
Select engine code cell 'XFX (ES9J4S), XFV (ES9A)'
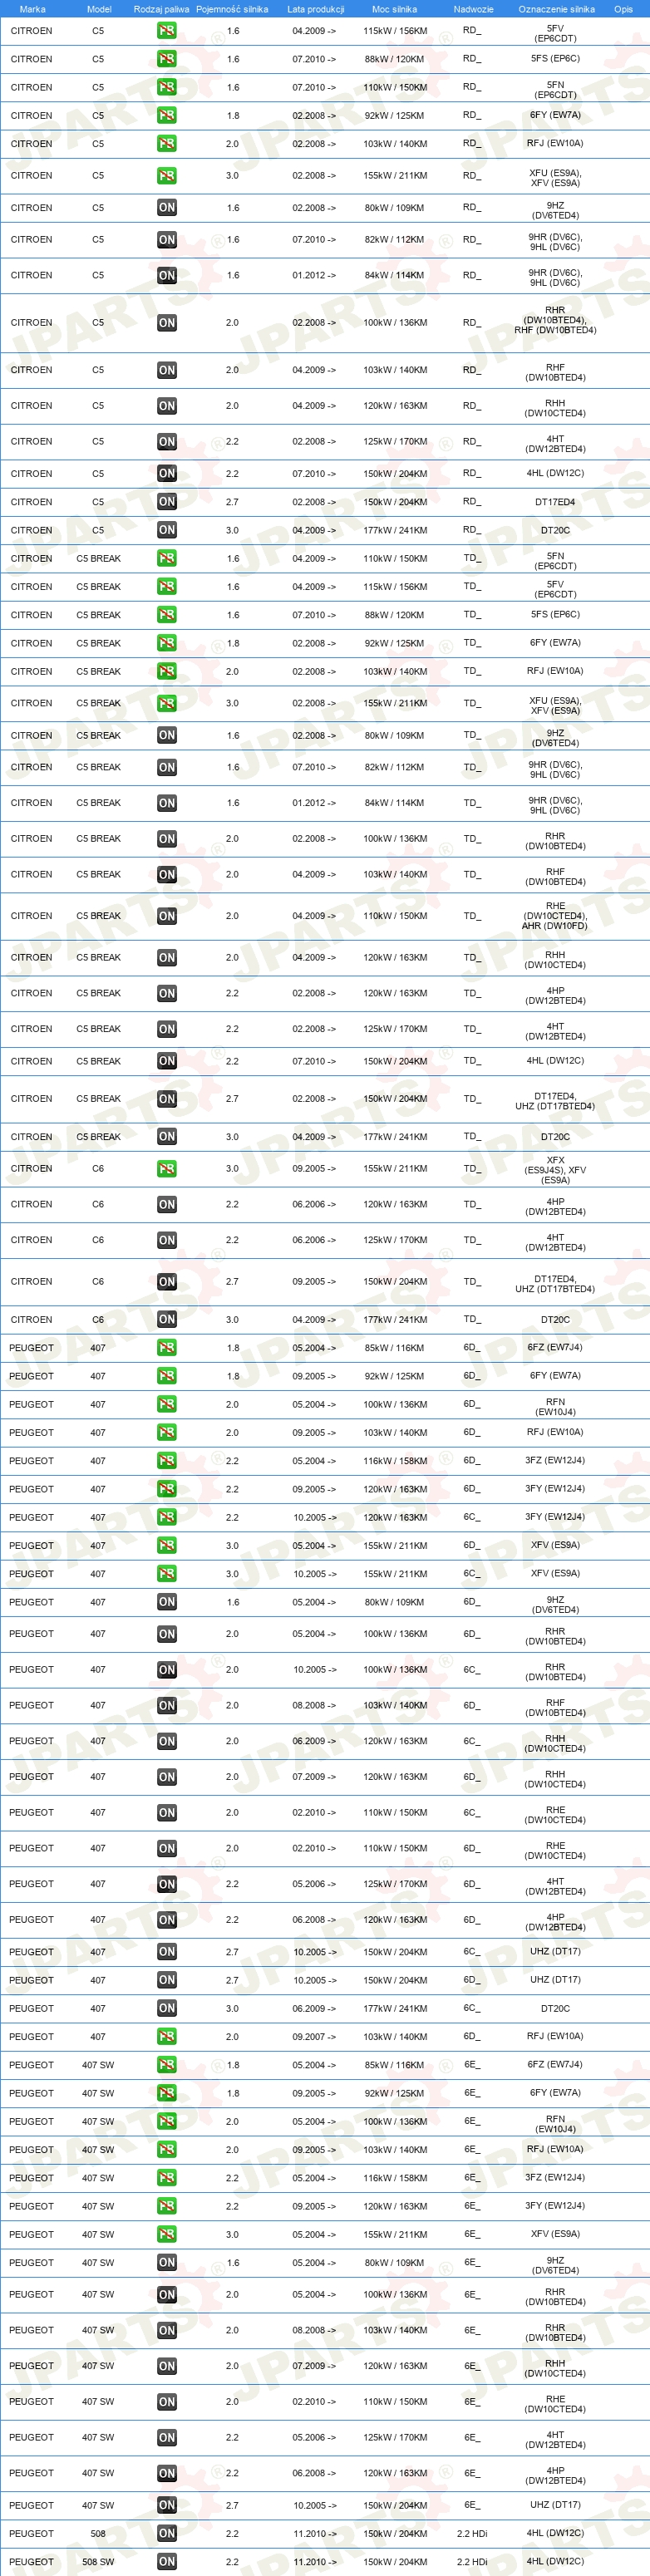tap(555, 1170)
